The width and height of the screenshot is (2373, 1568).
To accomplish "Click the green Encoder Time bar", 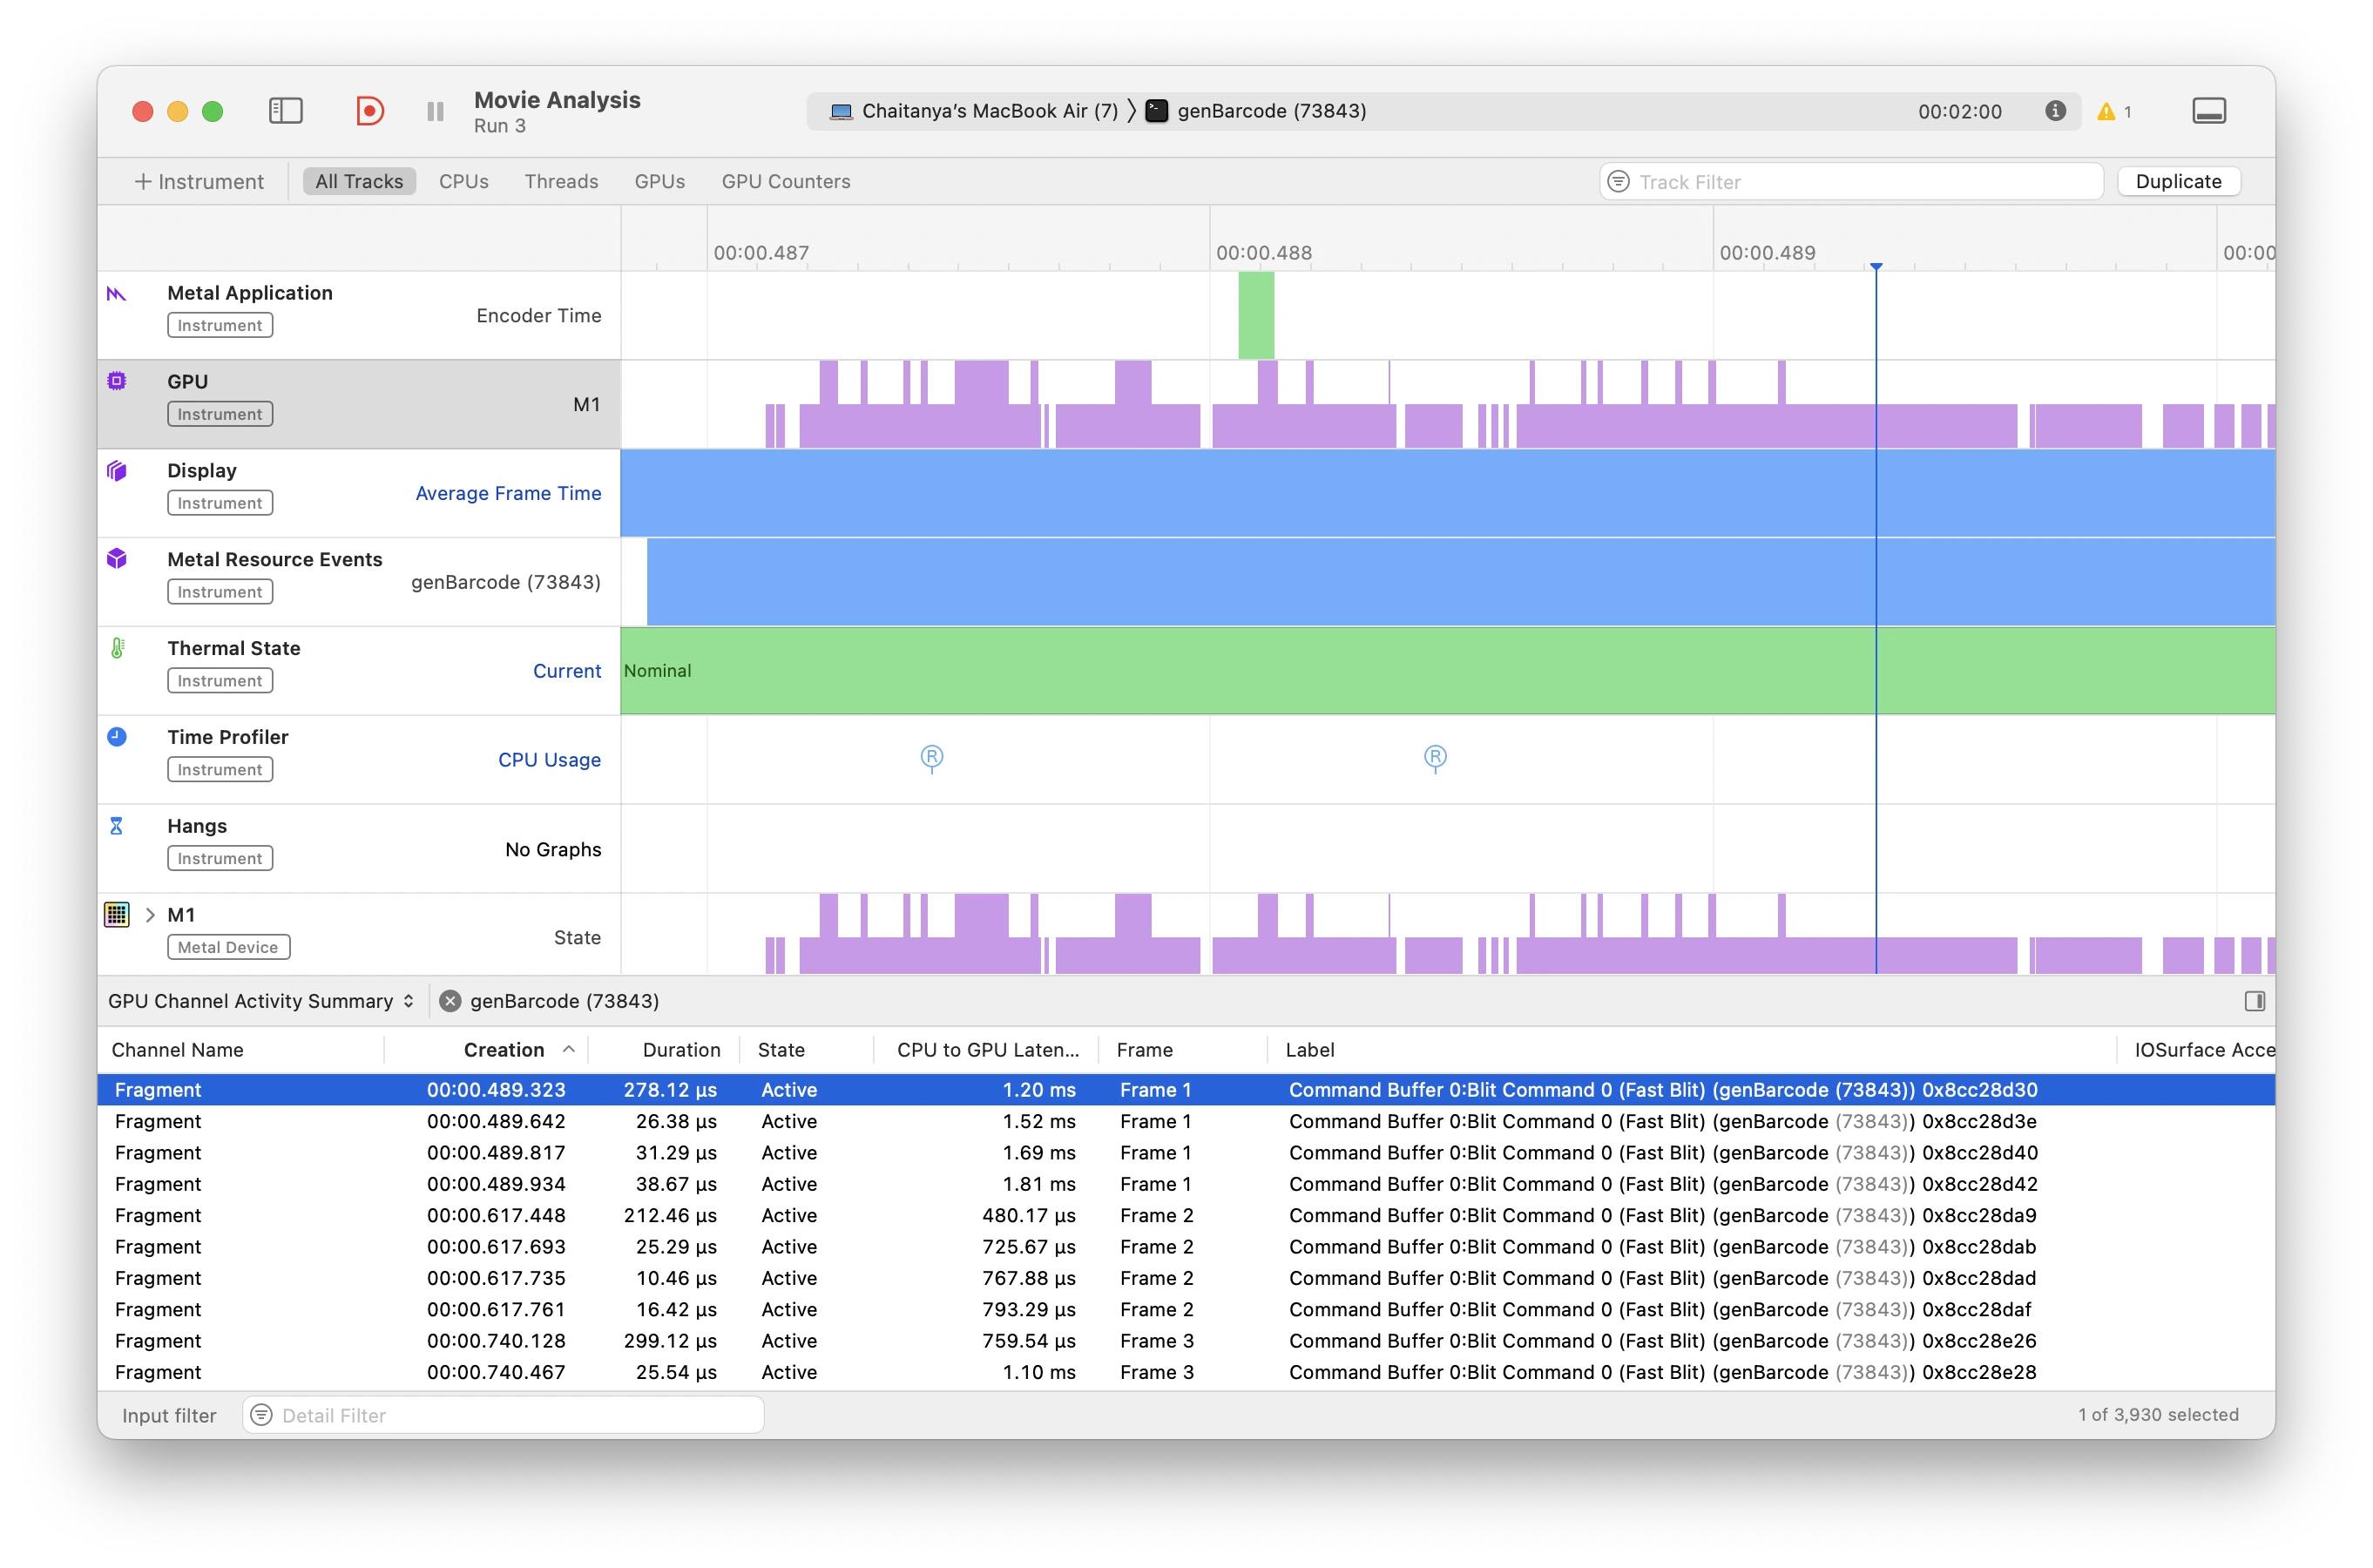I will (x=1256, y=315).
